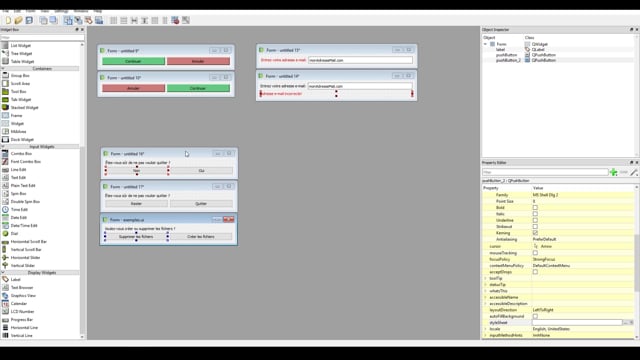Break the current layout

coord(175,20)
